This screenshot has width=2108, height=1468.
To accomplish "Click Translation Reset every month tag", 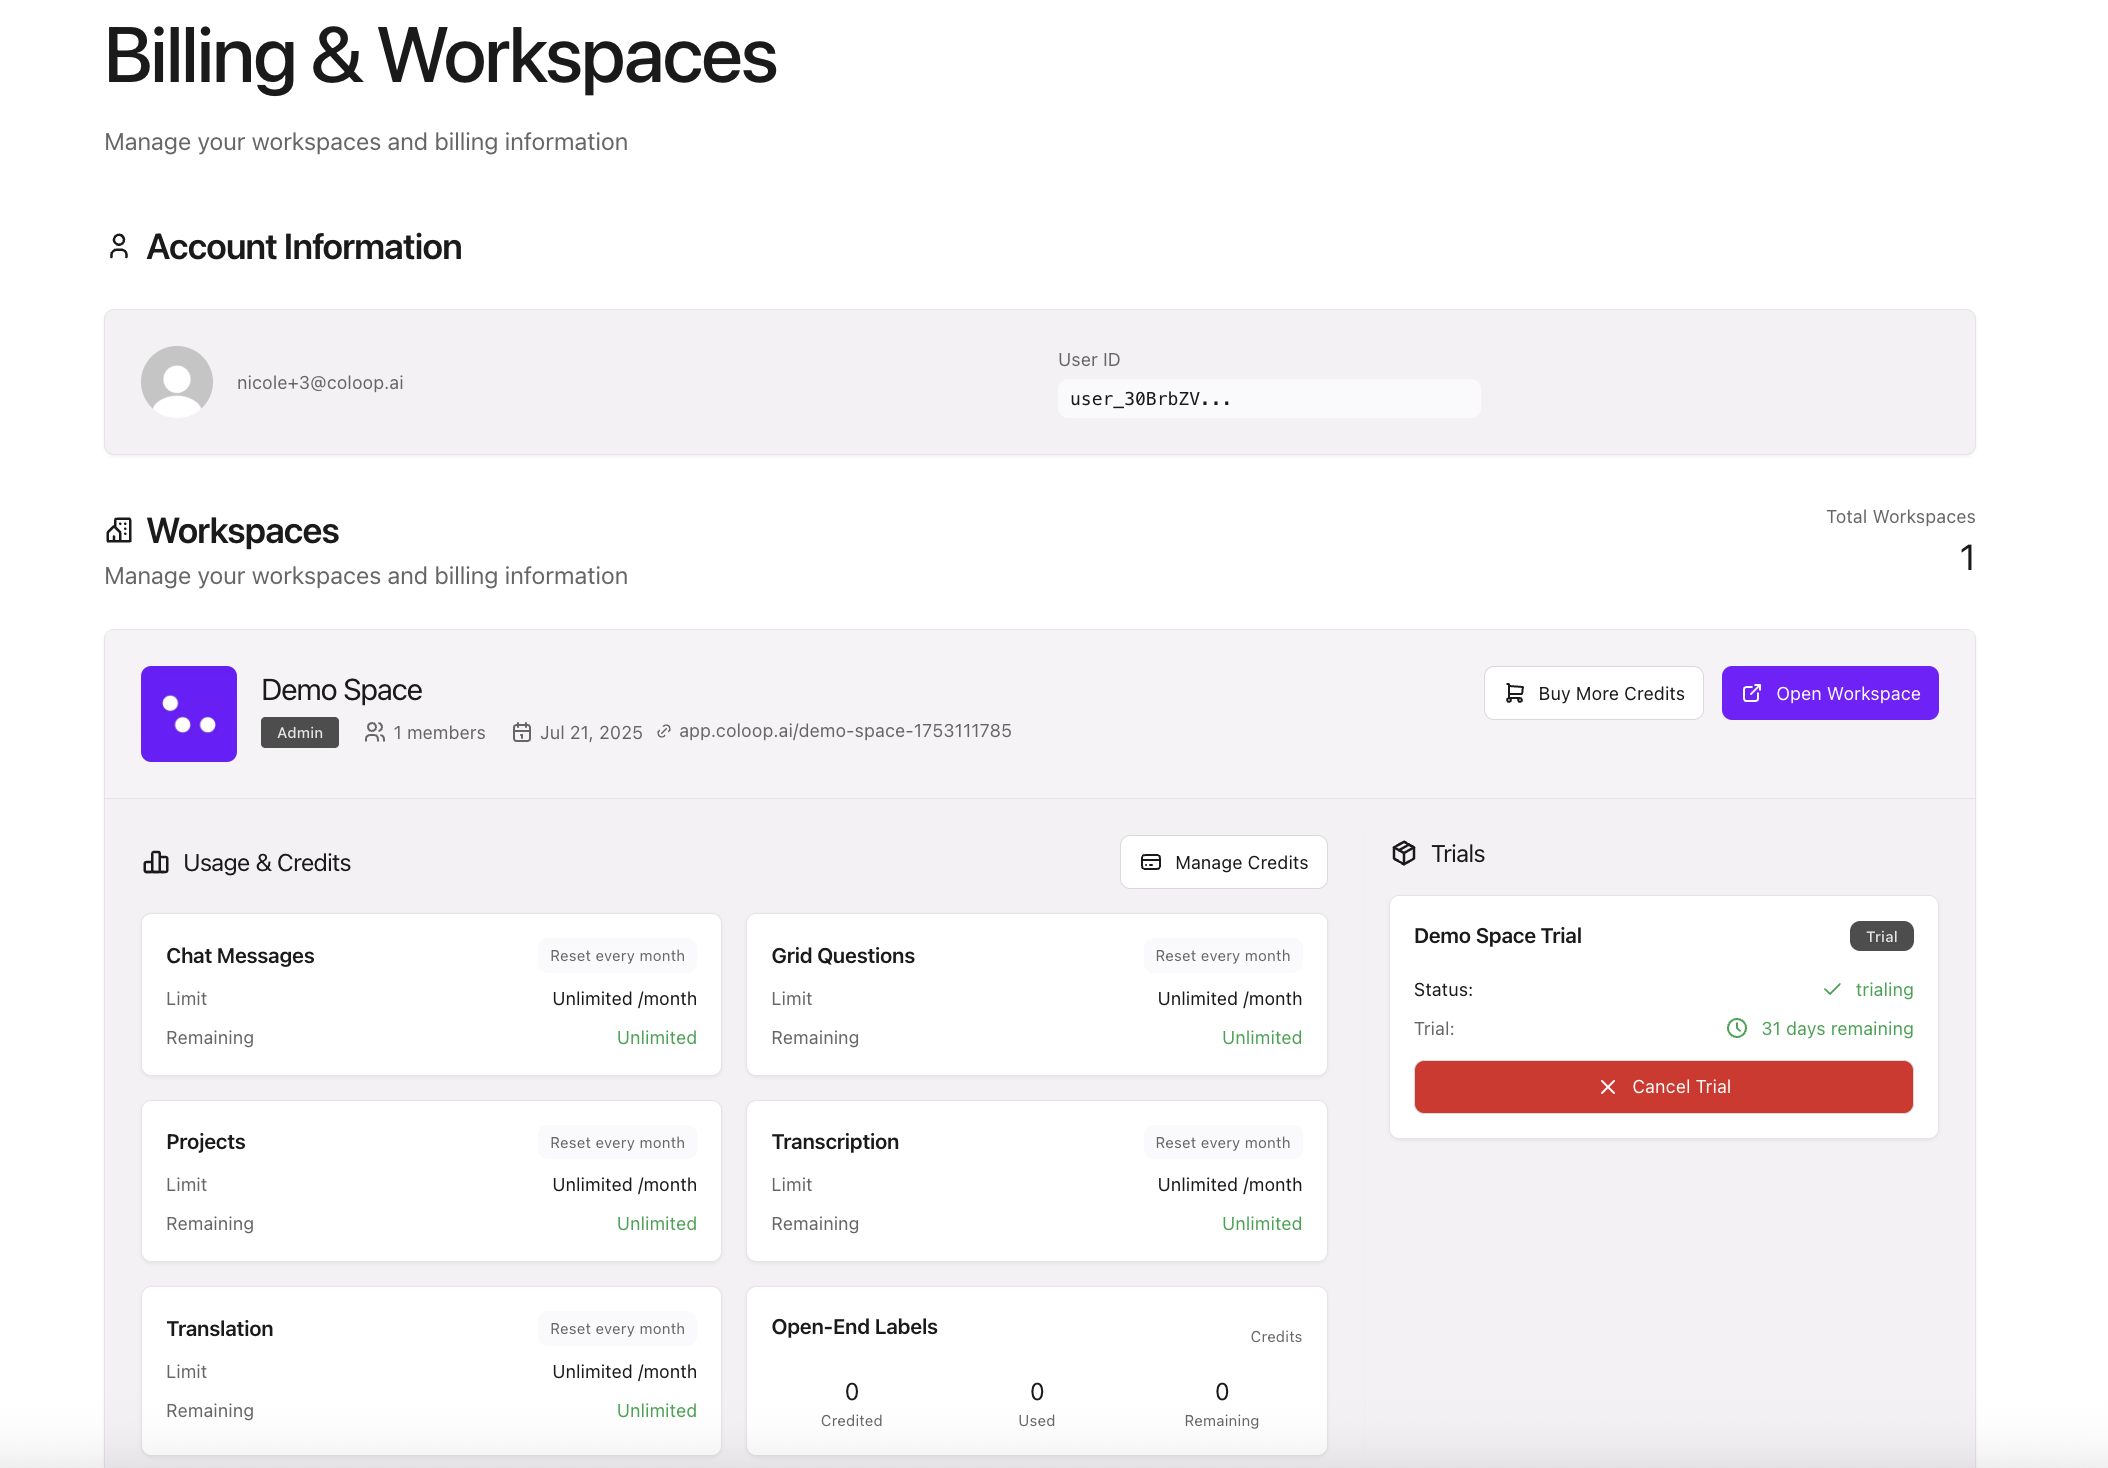I will tap(617, 1328).
